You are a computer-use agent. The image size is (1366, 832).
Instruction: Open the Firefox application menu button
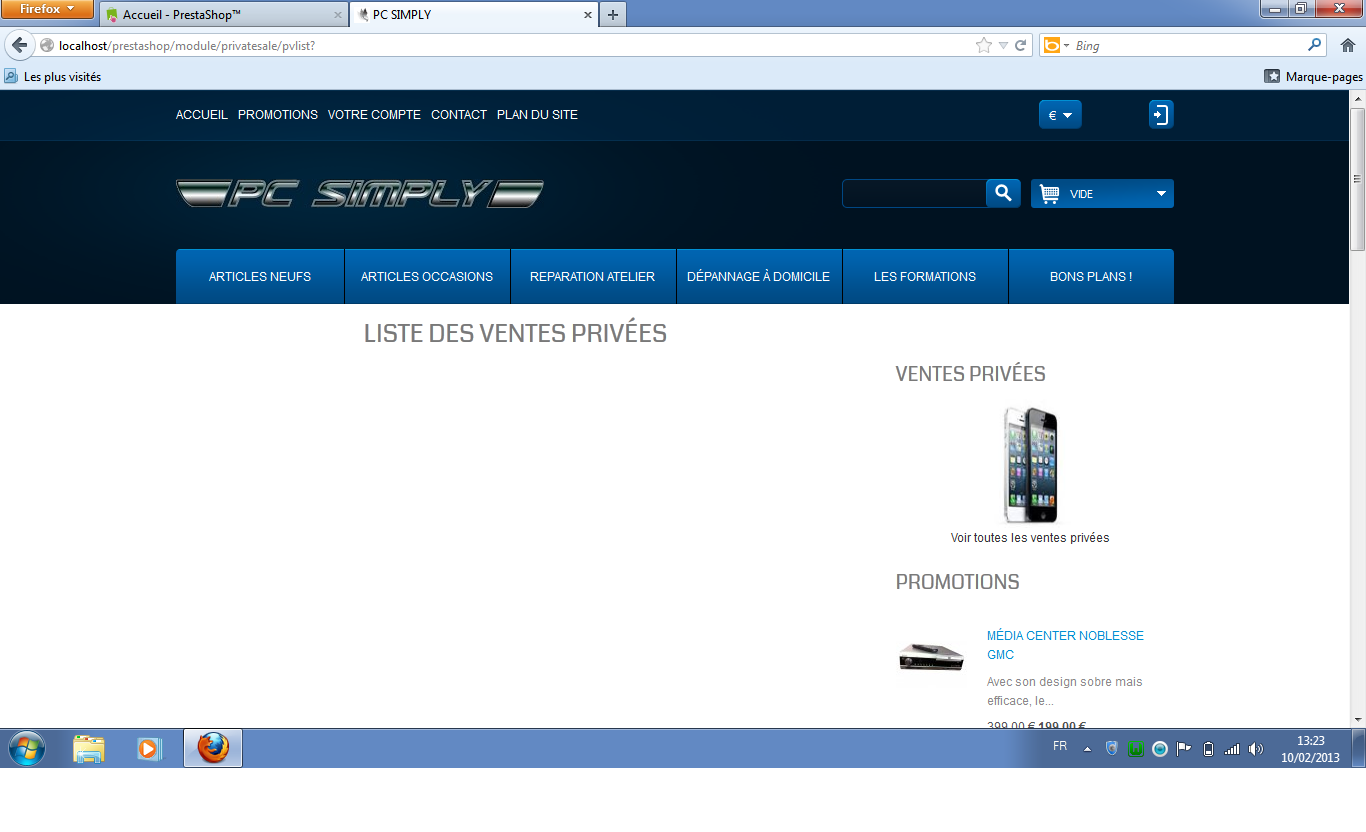point(48,9)
